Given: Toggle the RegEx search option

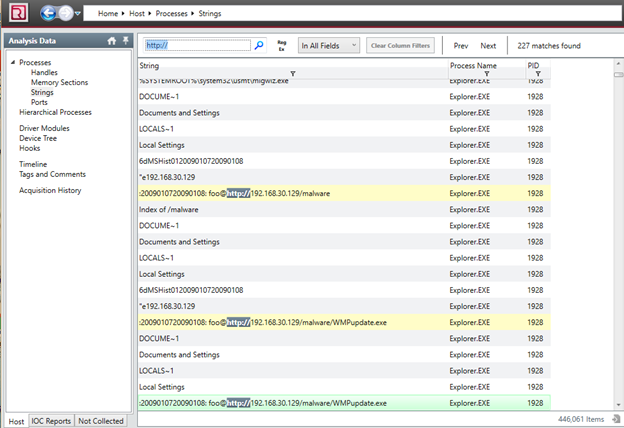Looking at the screenshot, I should 282,46.
